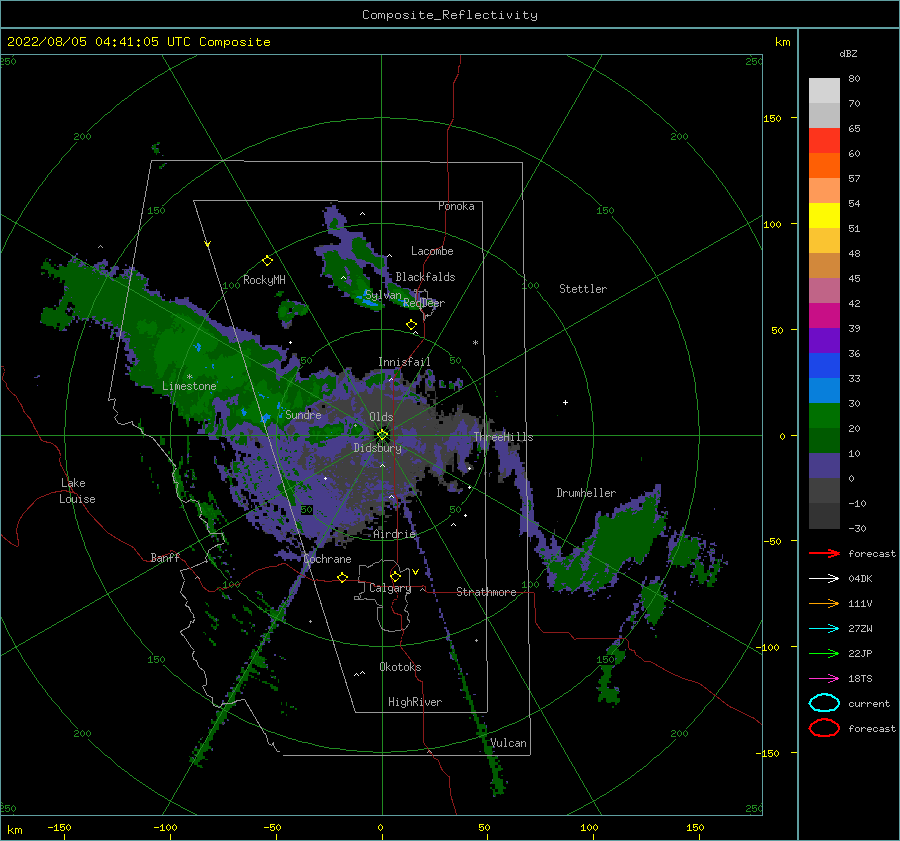900x841 pixels.
Task: Click the Ponoka city label
Action: [456, 206]
